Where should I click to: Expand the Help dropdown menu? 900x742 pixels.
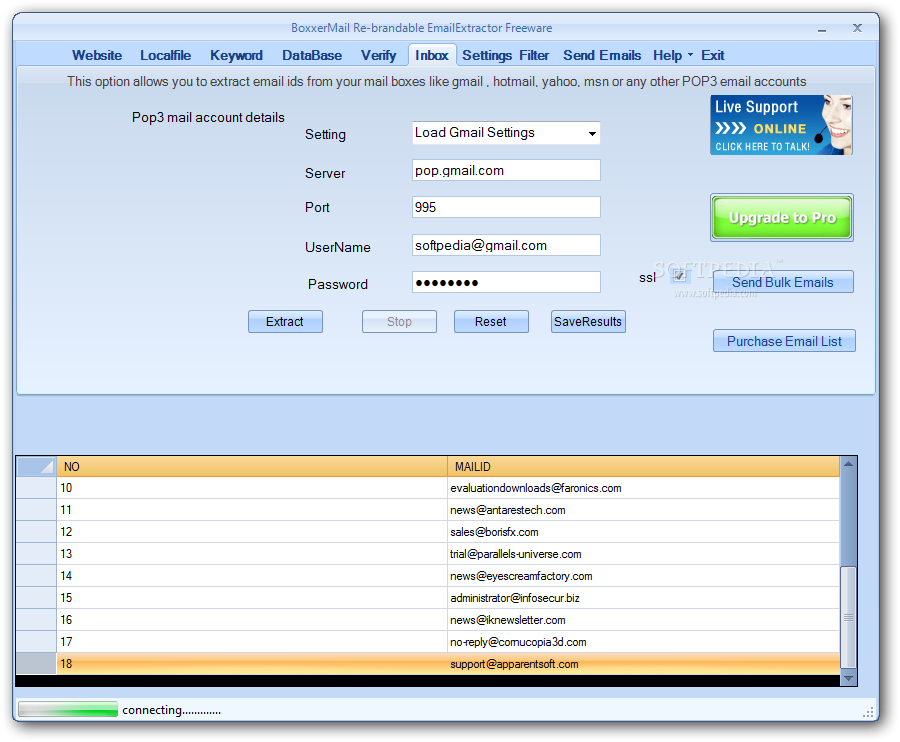coord(673,56)
